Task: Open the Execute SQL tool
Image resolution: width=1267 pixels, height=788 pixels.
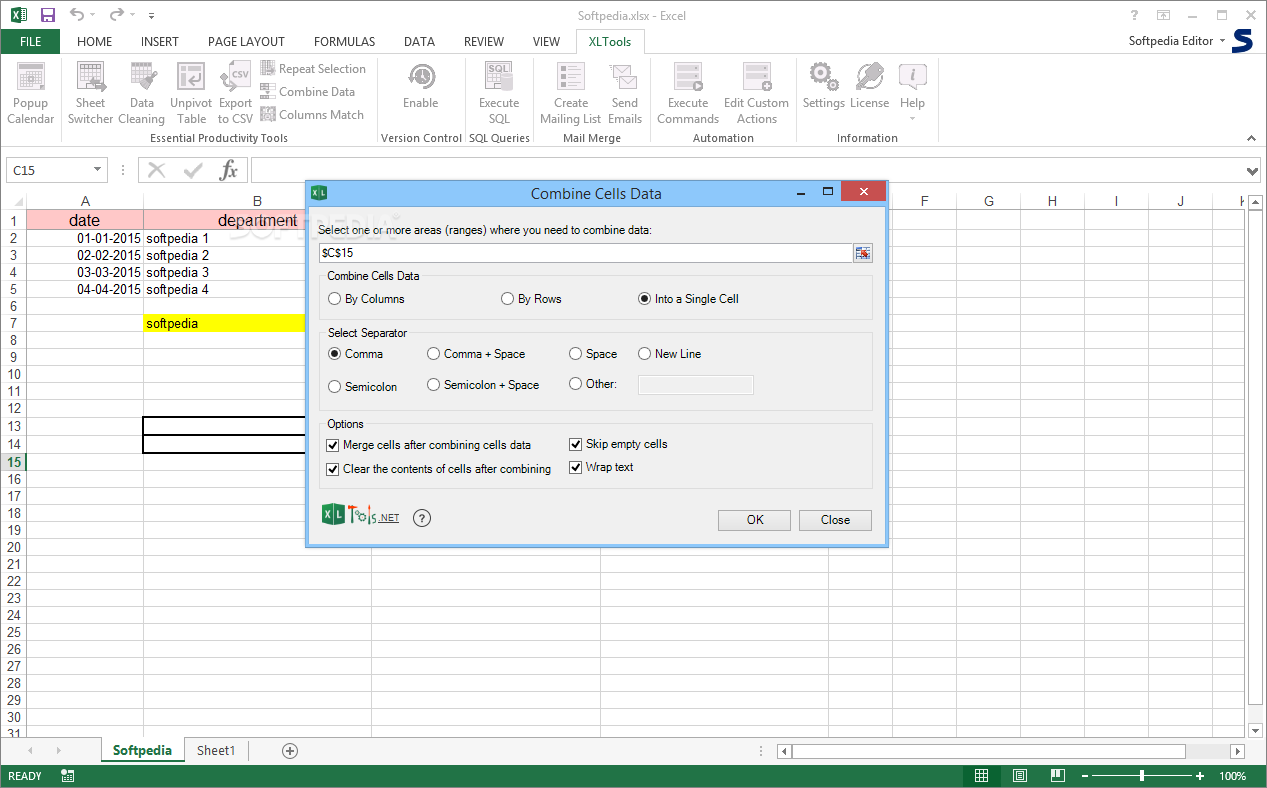Action: 499,93
